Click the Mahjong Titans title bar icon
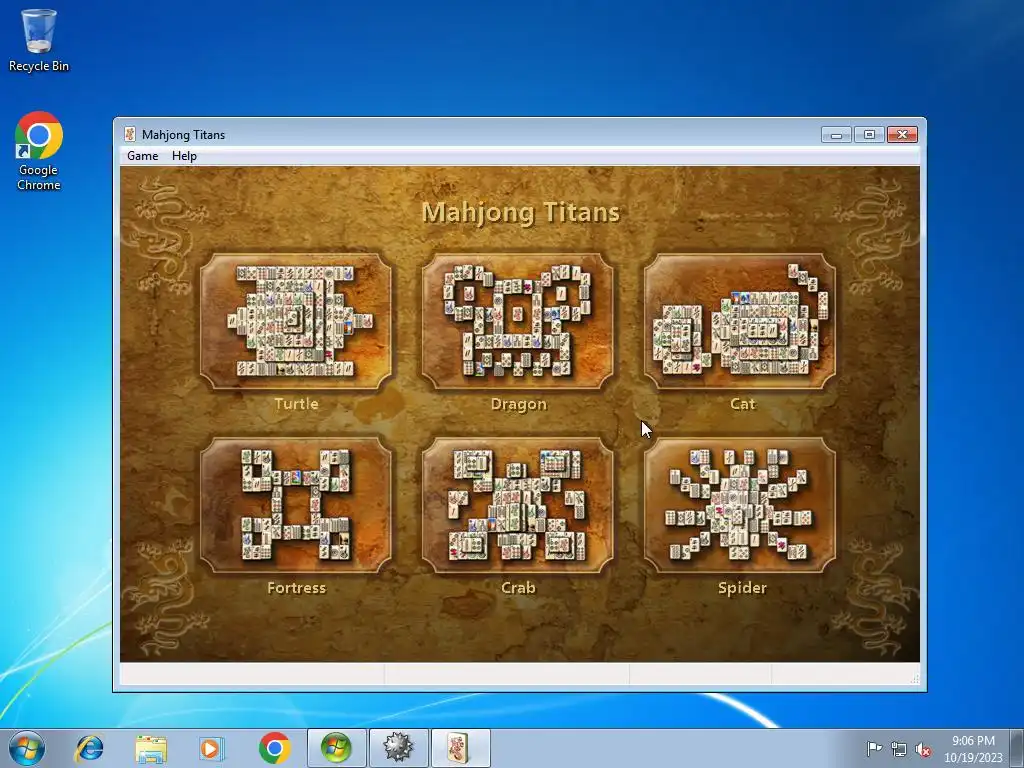The height and width of the screenshot is (768, 1024). 130,135
